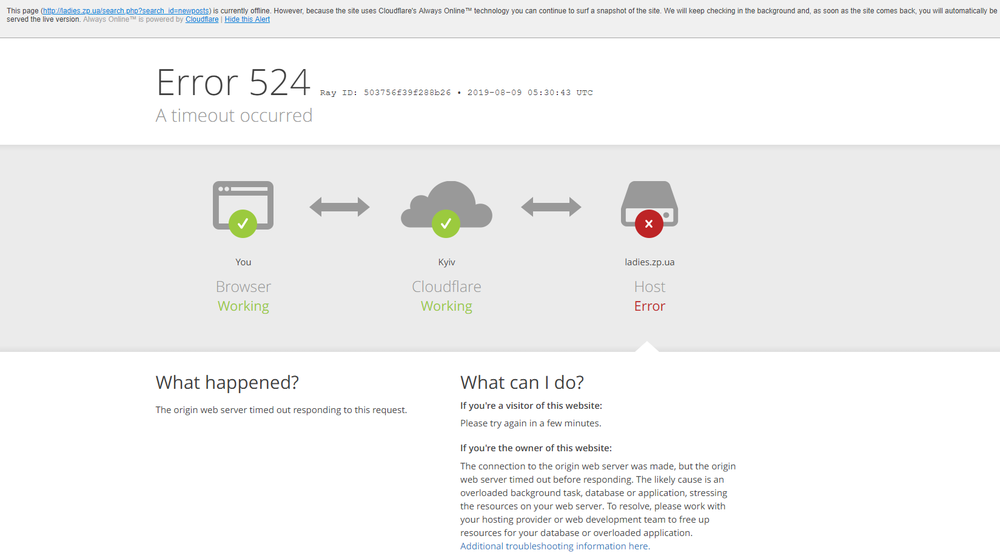
Task: Click the ladies.zp.ua host name
Action: click(649, 262)
